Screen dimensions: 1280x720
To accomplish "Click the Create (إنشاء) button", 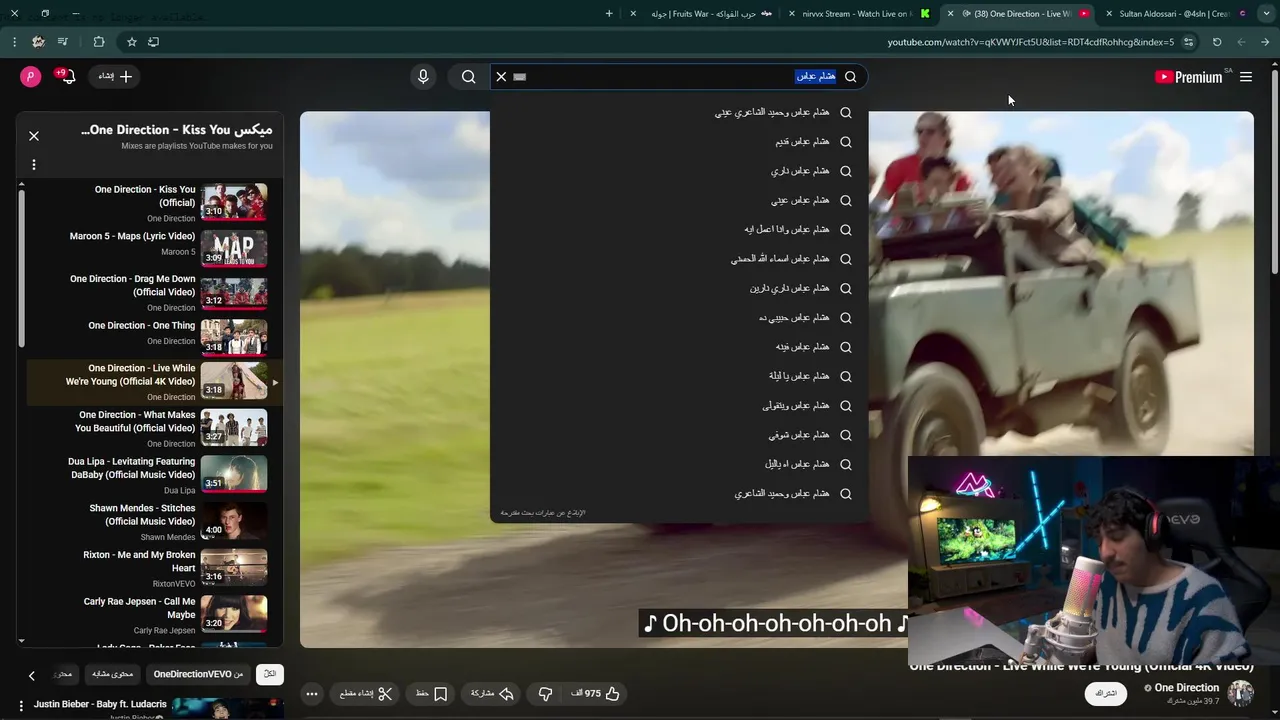I will 115,77.
